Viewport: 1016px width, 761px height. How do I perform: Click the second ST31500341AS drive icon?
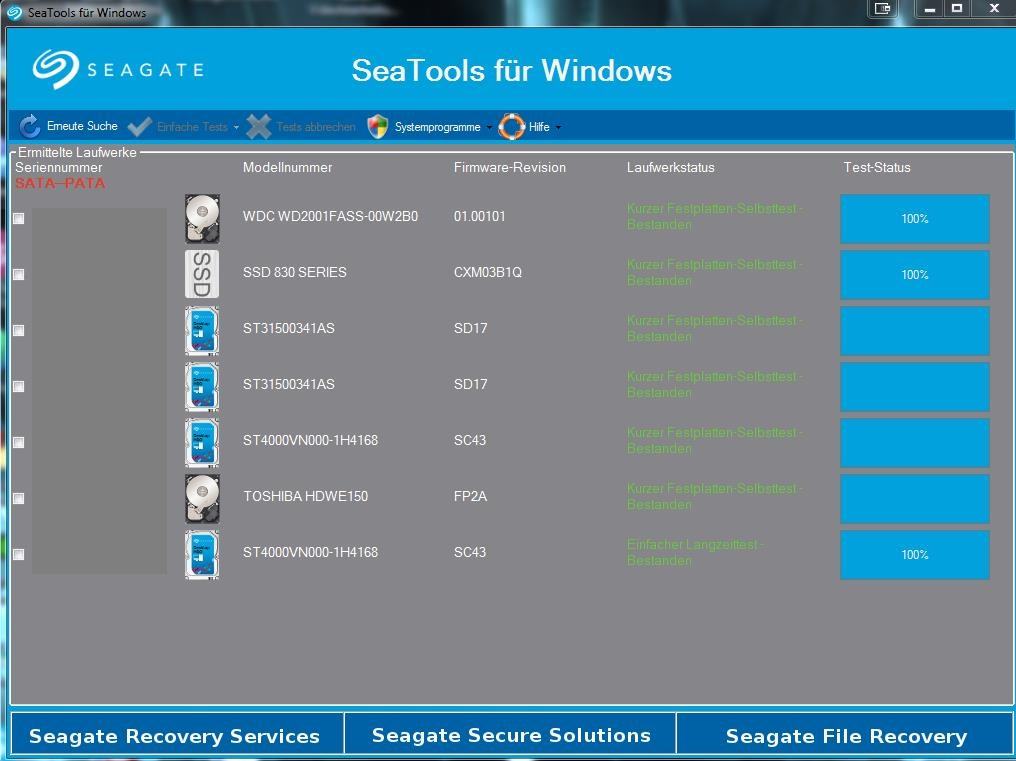click(202, 386)
